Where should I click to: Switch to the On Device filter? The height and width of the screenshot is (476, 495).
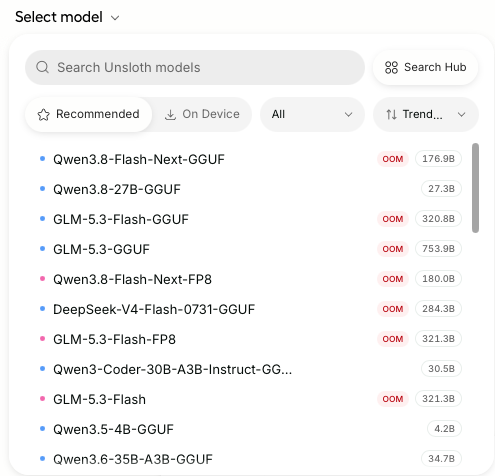click(202, 114)
